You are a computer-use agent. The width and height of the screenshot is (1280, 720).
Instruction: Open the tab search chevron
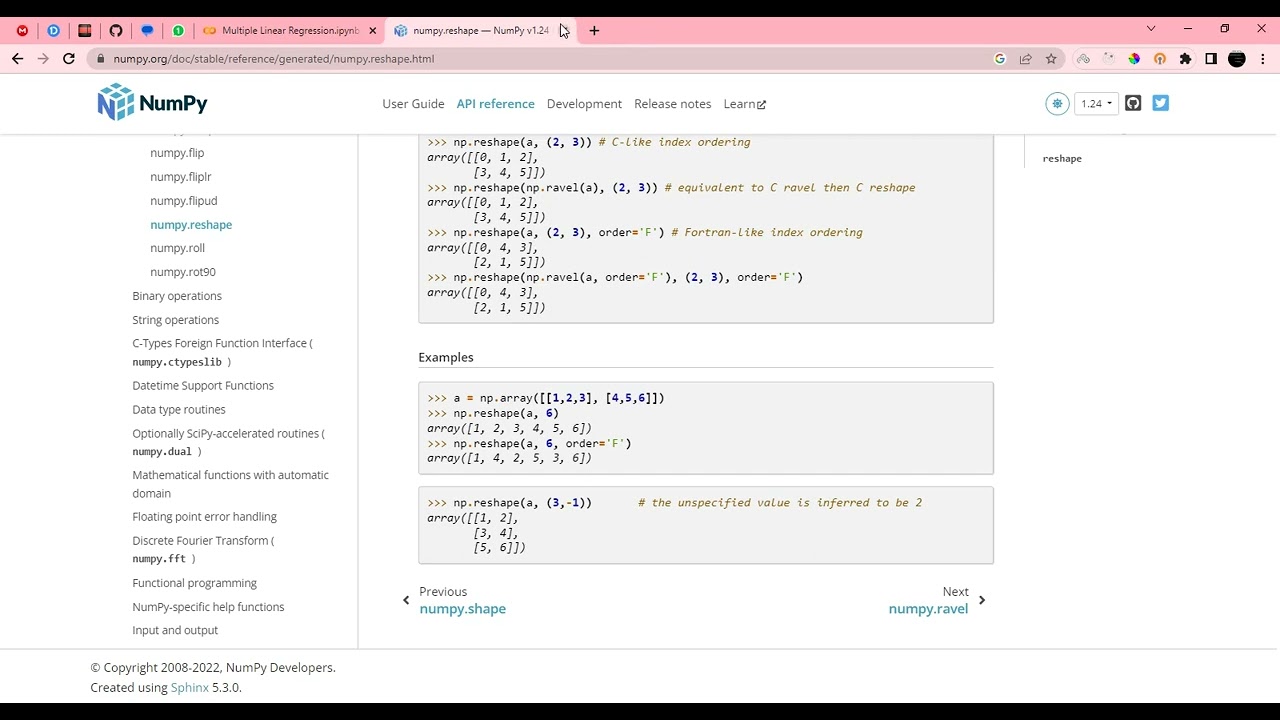(x=1151, y=28)
